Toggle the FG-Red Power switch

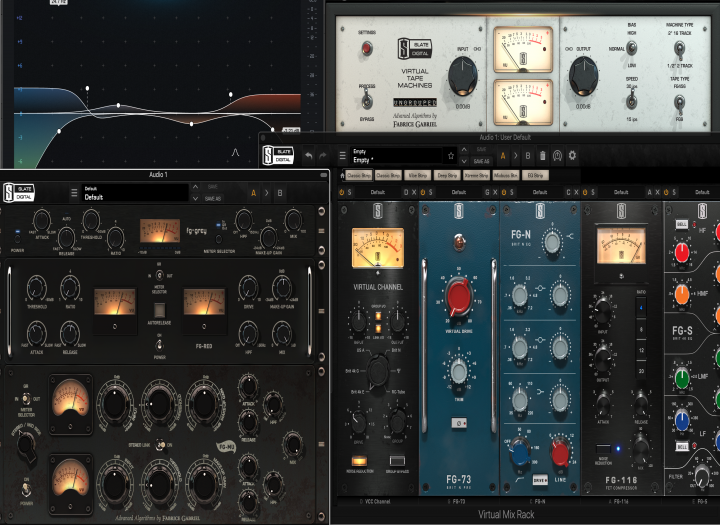pyautogui.click(x=159, y=344)
